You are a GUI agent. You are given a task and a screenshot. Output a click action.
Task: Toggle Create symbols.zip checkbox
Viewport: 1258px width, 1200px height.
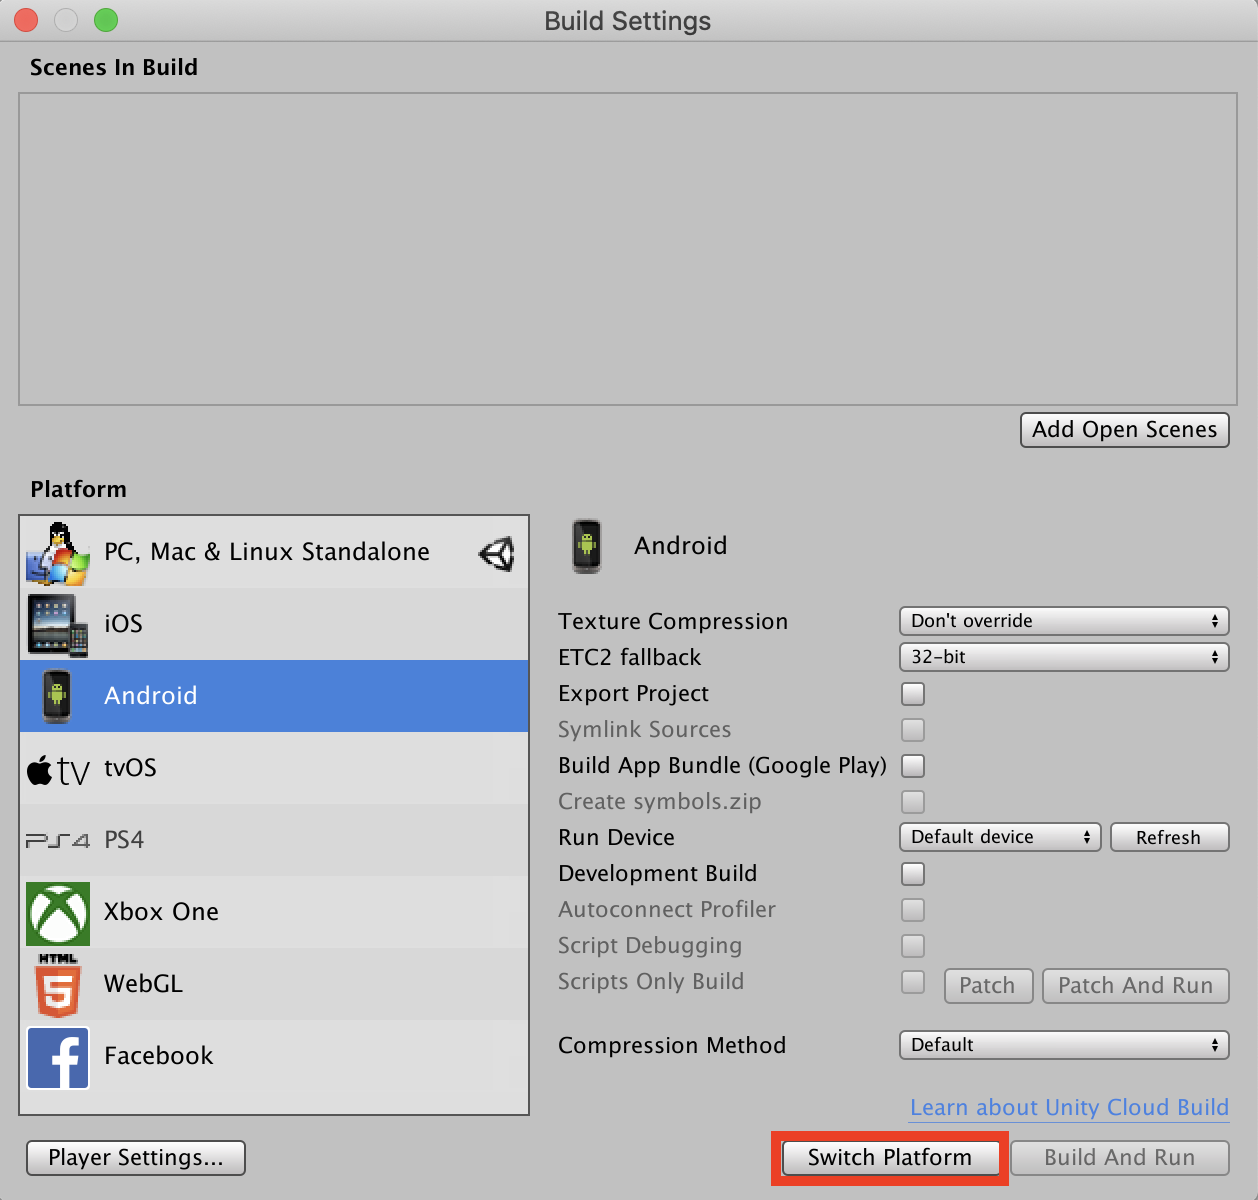coord(913,802)
